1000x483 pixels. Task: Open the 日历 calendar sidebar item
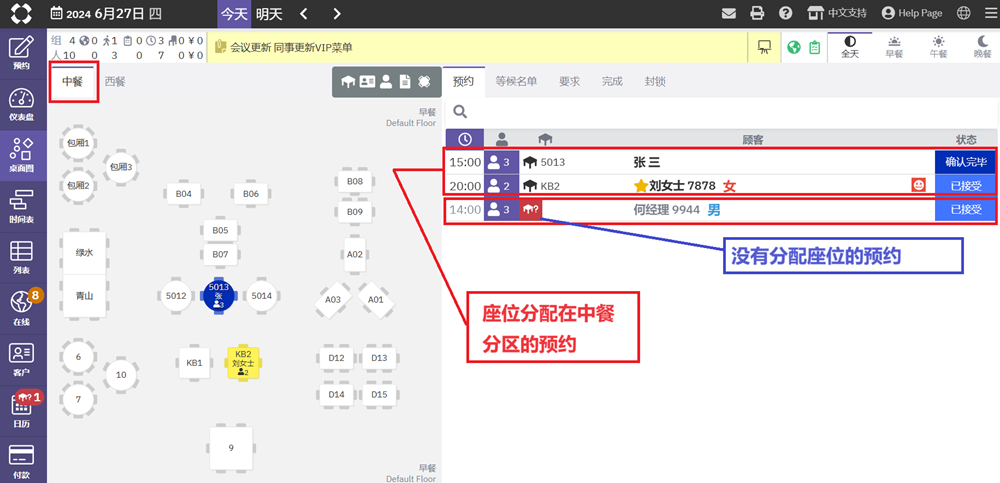[23, 411]
